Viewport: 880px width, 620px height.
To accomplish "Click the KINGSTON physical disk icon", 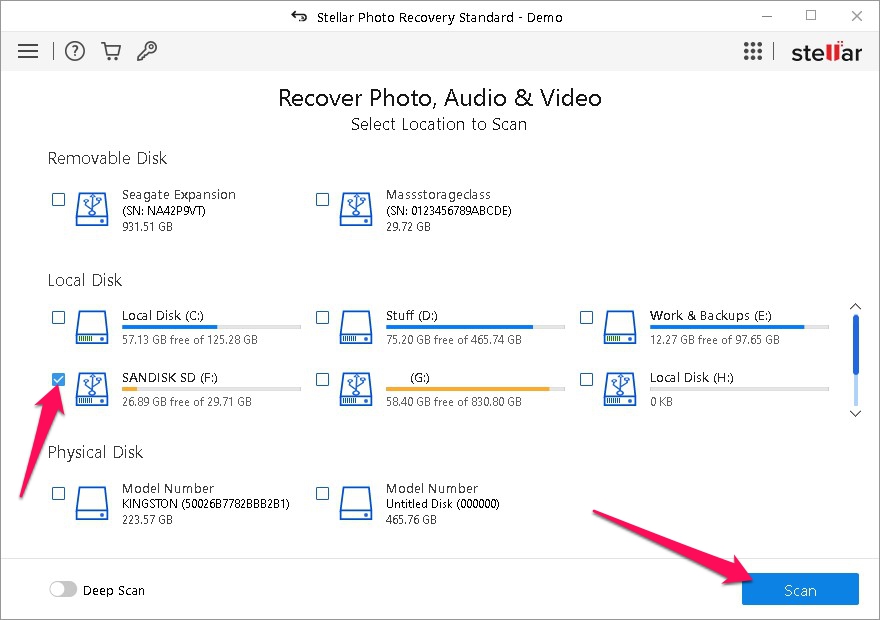I will (x=92, y=503).
